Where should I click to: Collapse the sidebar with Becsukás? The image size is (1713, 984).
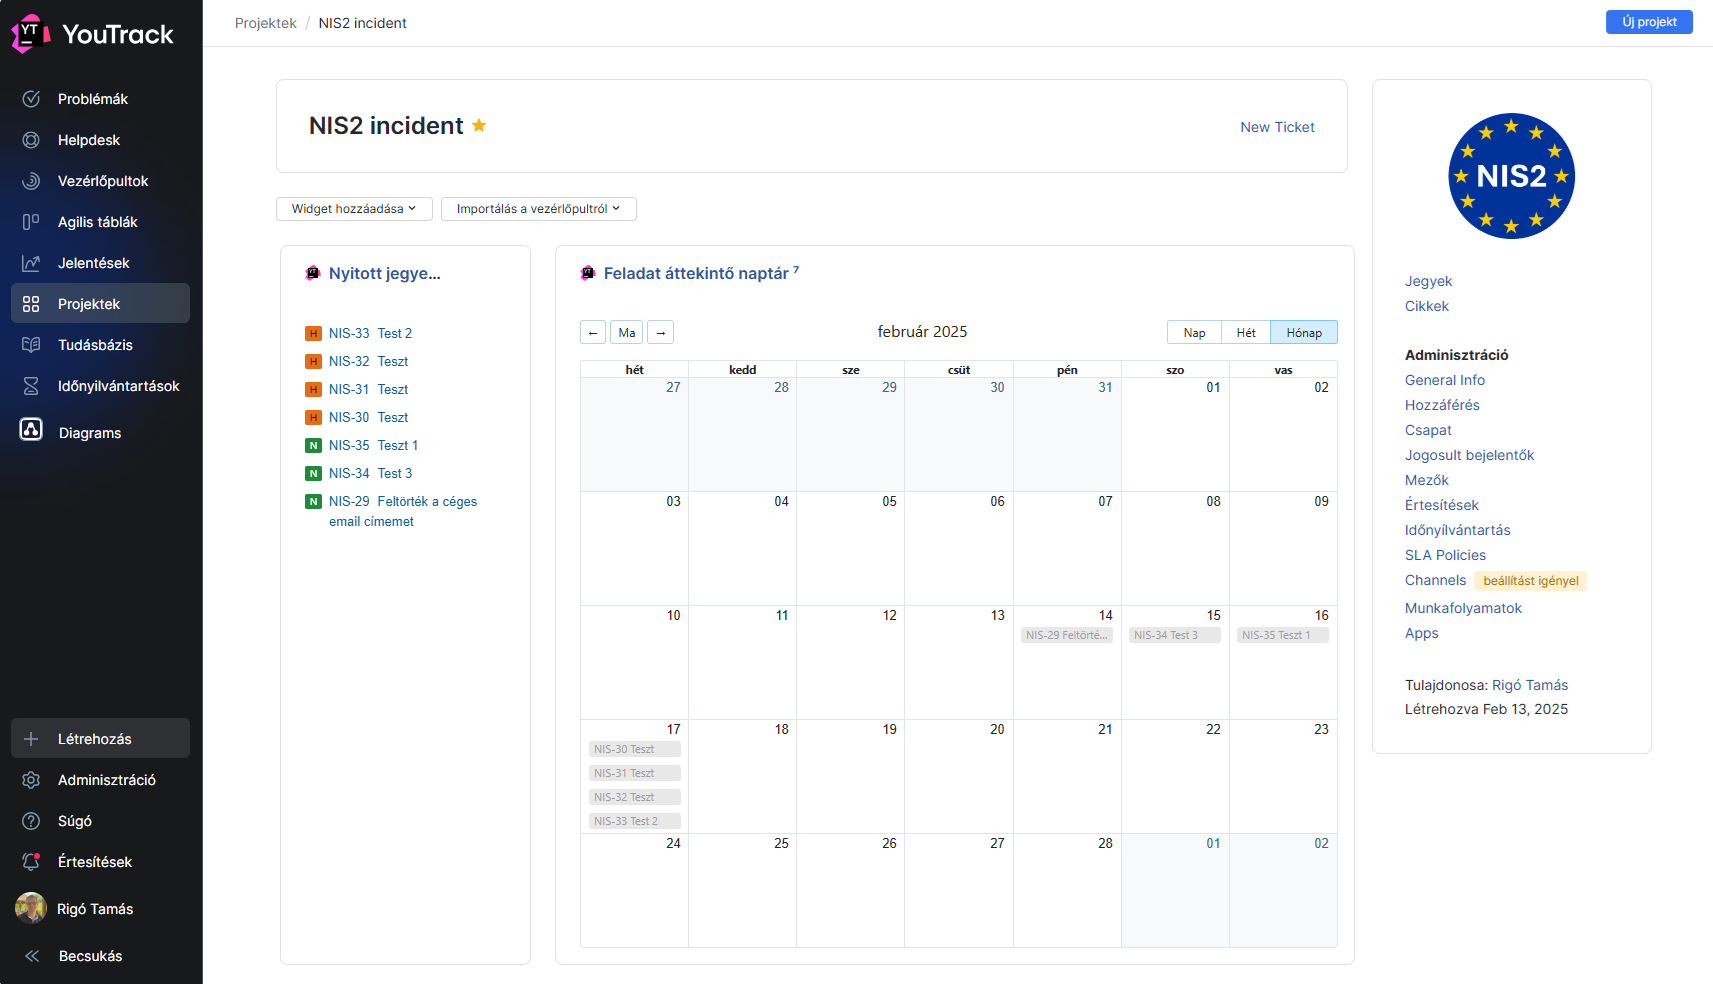pos(90,956)
